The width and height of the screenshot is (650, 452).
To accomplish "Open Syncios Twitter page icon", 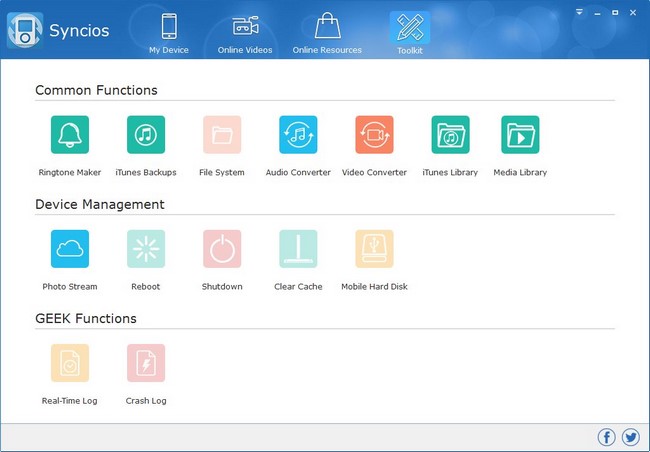I will (x=631, y=437).
